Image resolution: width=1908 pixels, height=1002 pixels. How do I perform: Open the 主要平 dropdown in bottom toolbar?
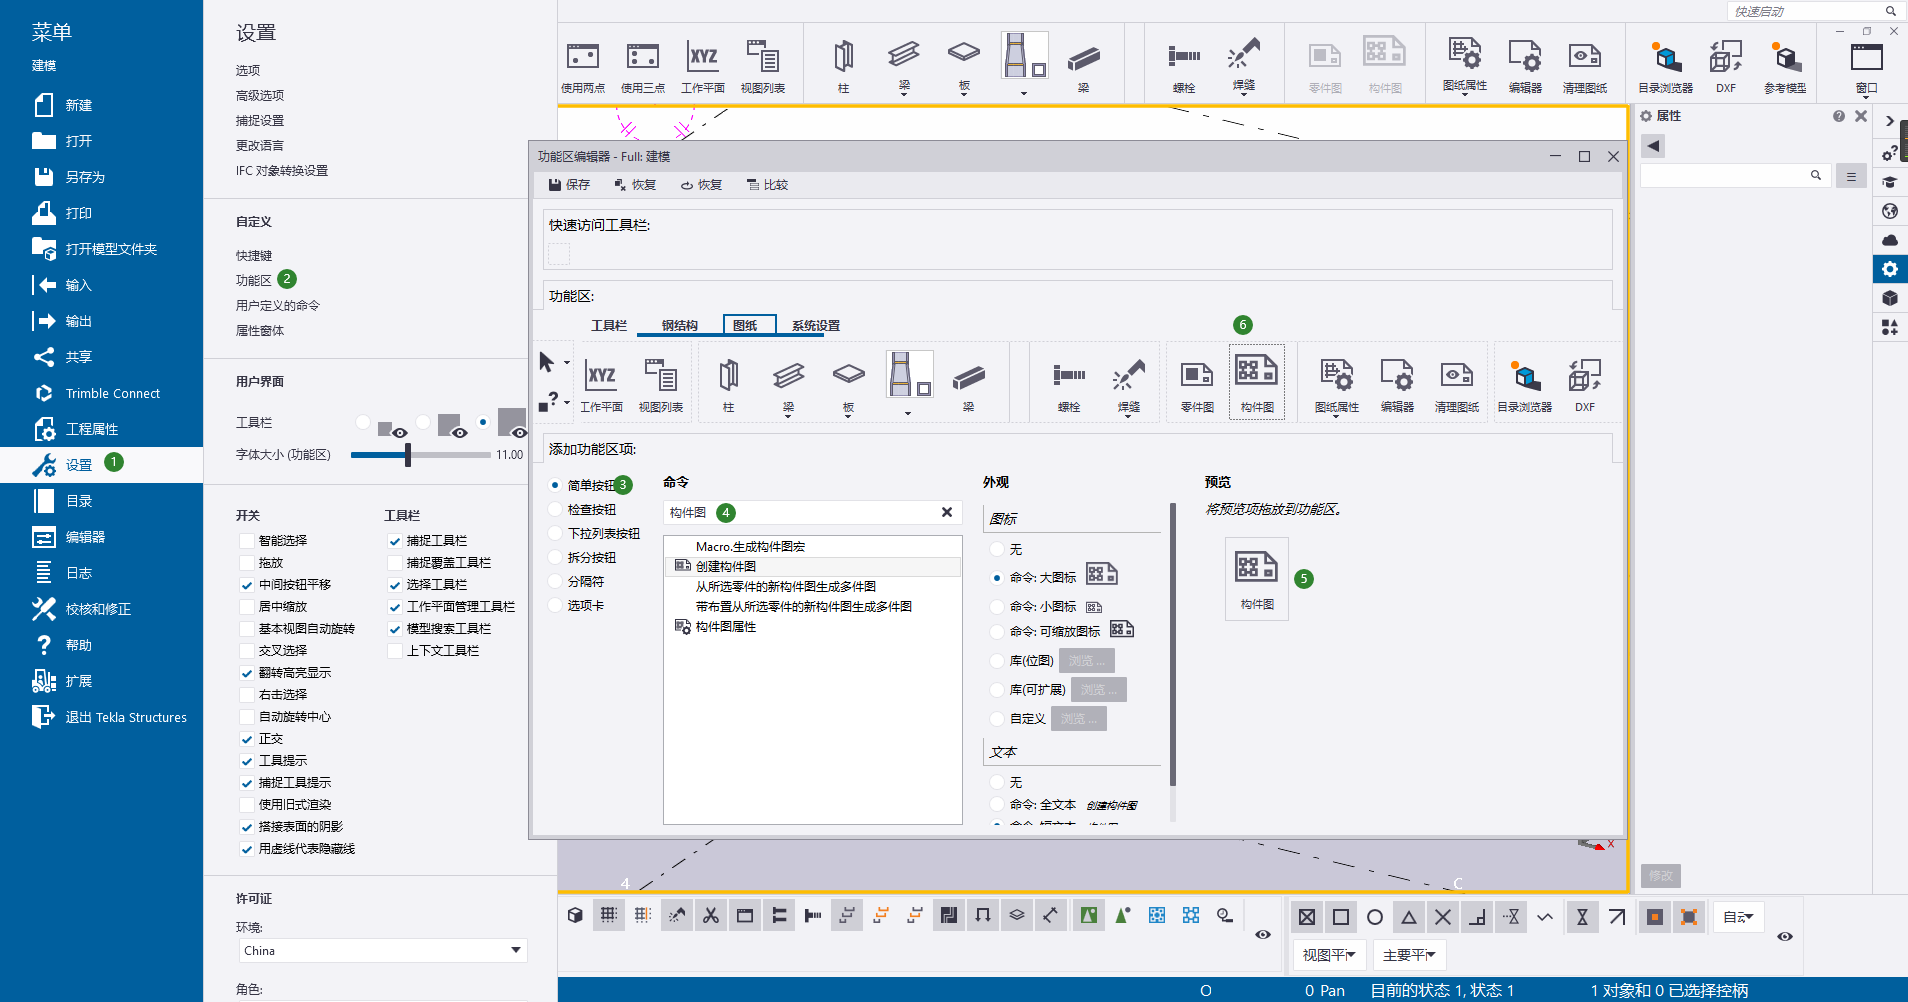[x=1409, y=955]
